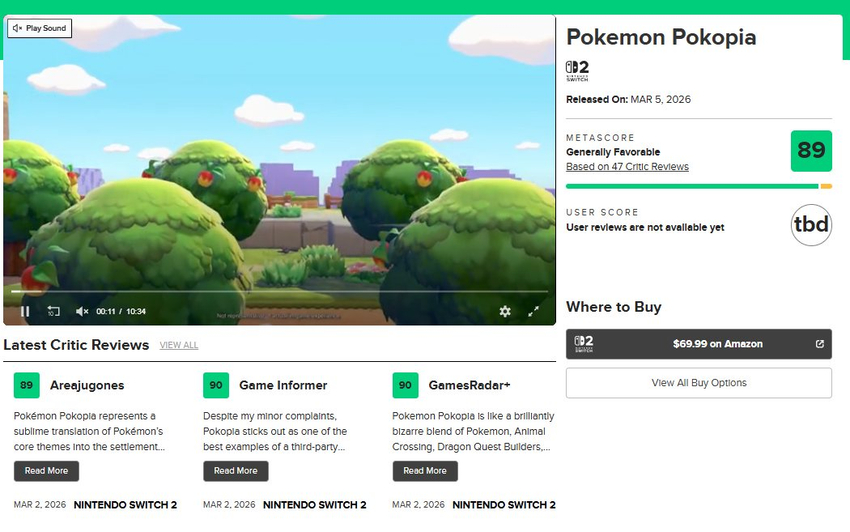The image size is (850, 532).
Task: Read more of Areajugones review
Action: point(46,471)
